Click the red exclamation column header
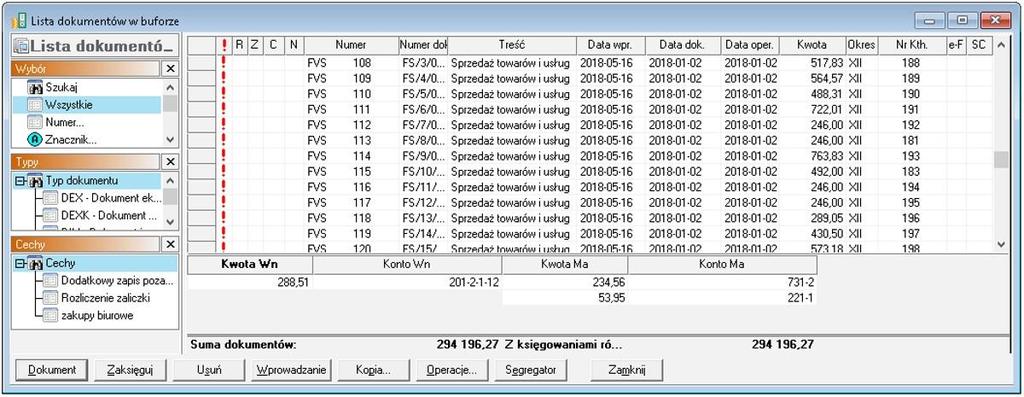 pos(224,45)
